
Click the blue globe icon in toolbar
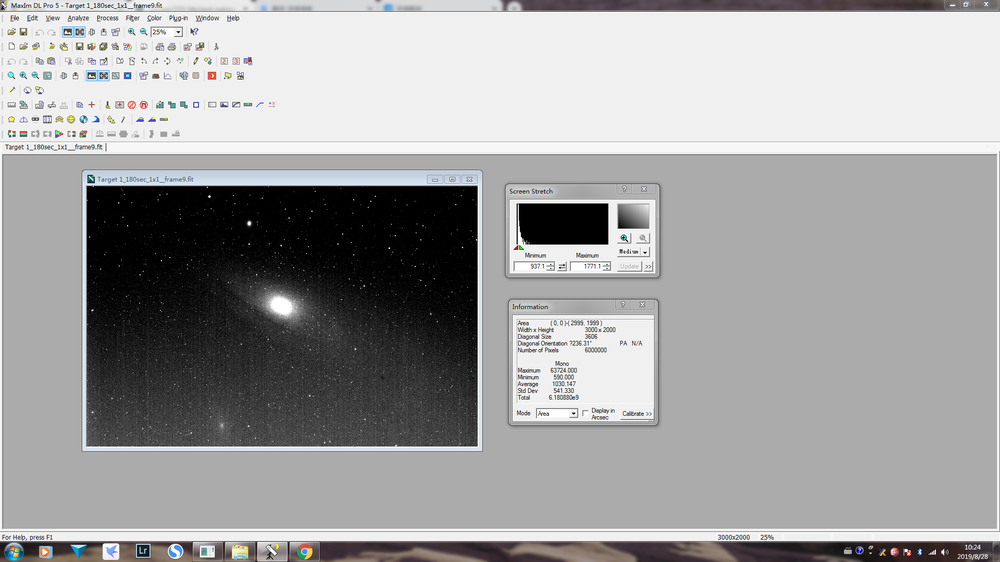(x=84, y=119)
